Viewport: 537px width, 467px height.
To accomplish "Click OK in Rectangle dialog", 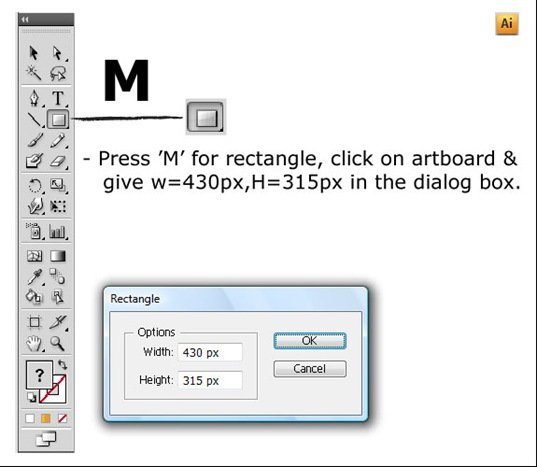I will click(x=310, y=341).
